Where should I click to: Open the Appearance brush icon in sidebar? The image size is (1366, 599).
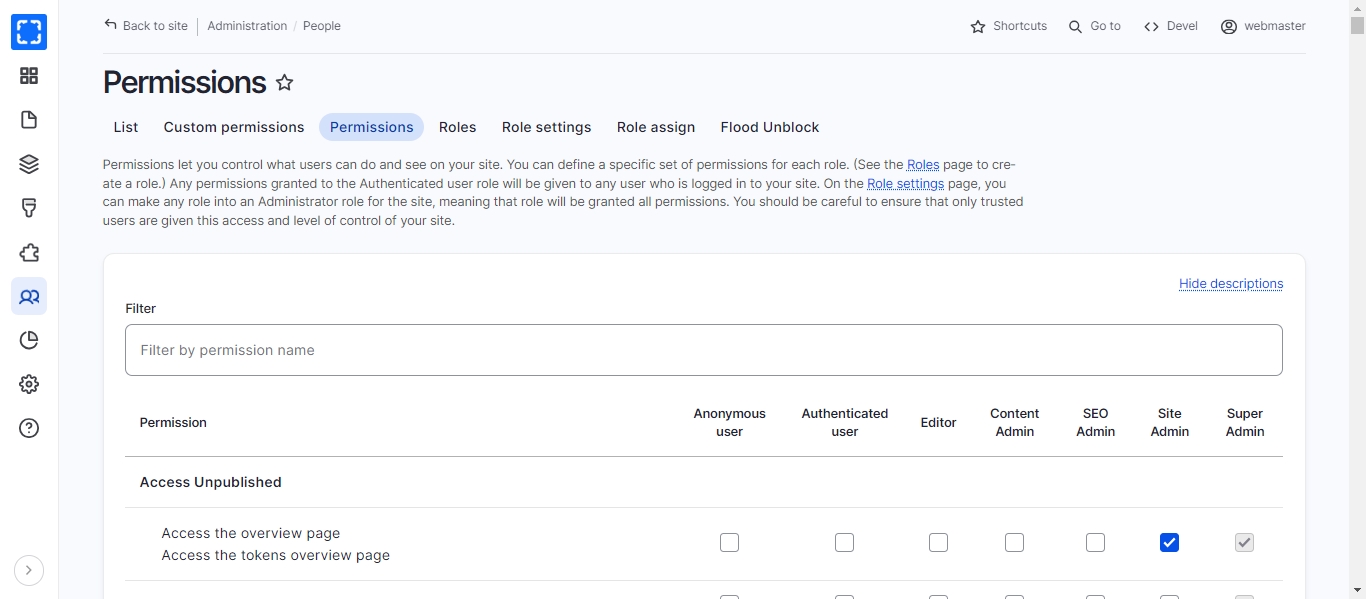point(29,208)
